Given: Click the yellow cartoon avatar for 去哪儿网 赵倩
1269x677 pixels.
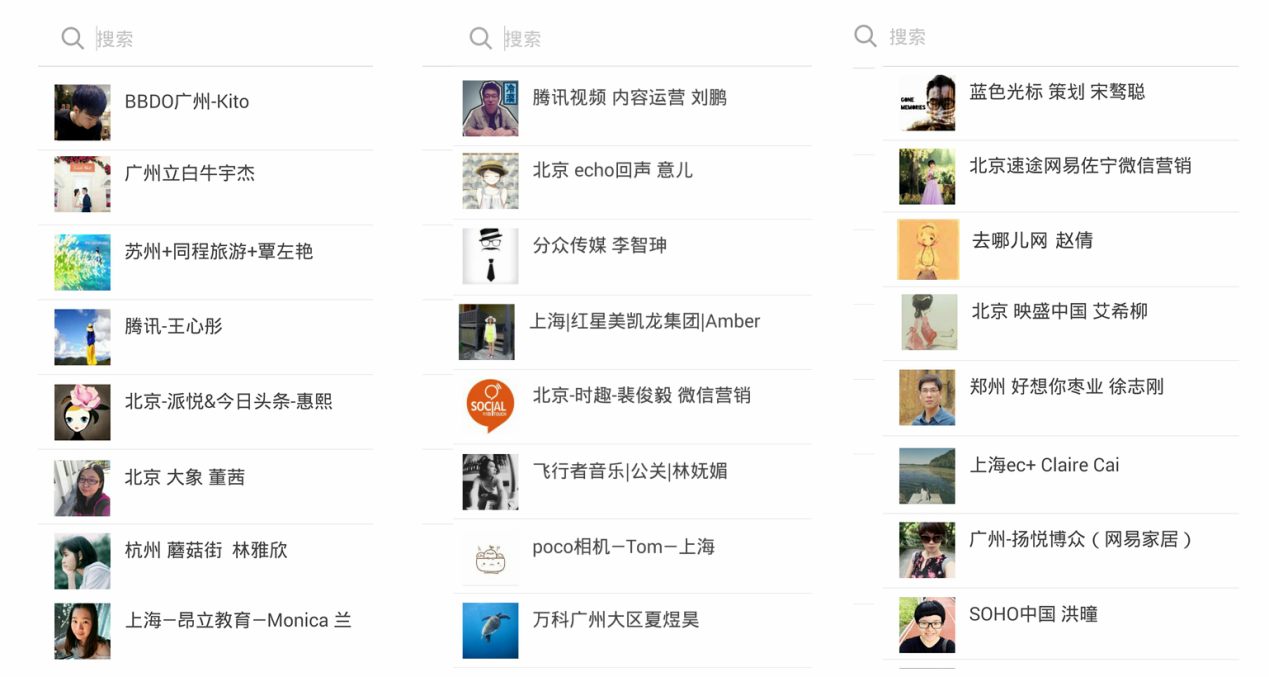Looking at the screenshot, I should pos(928,250).
